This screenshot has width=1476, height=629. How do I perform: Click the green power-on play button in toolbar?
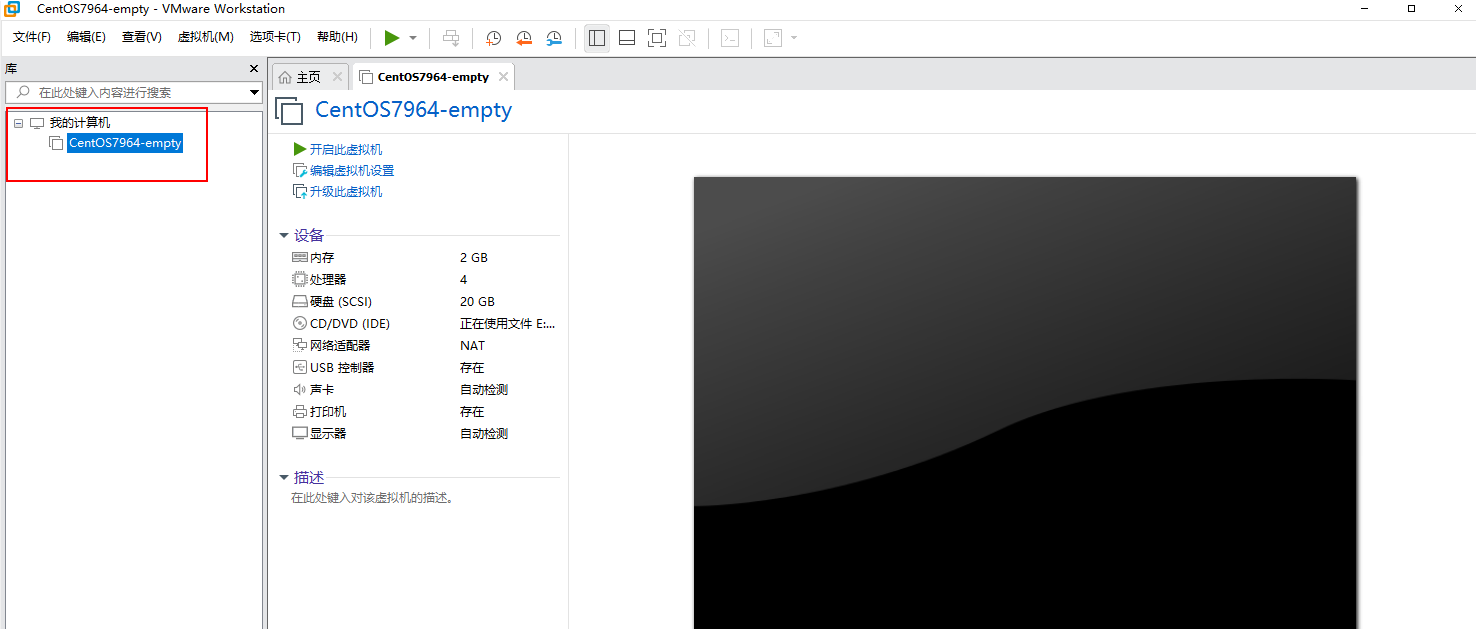(392, 38)
